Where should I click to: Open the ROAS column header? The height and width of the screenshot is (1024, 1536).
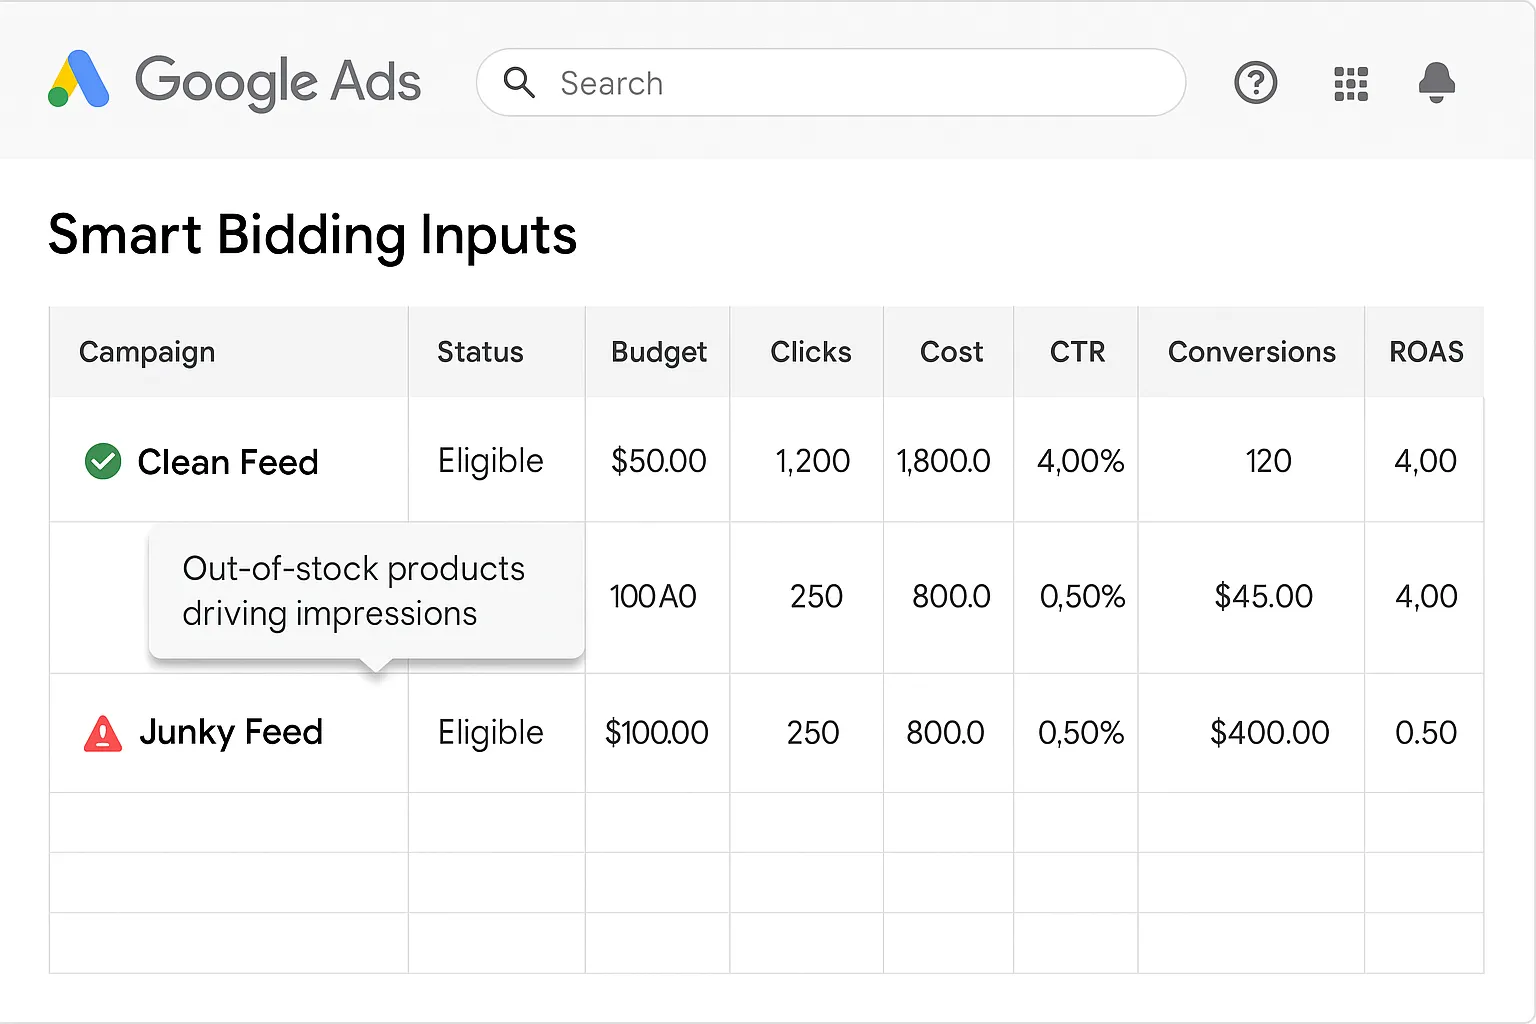(x=1426, y=352)
